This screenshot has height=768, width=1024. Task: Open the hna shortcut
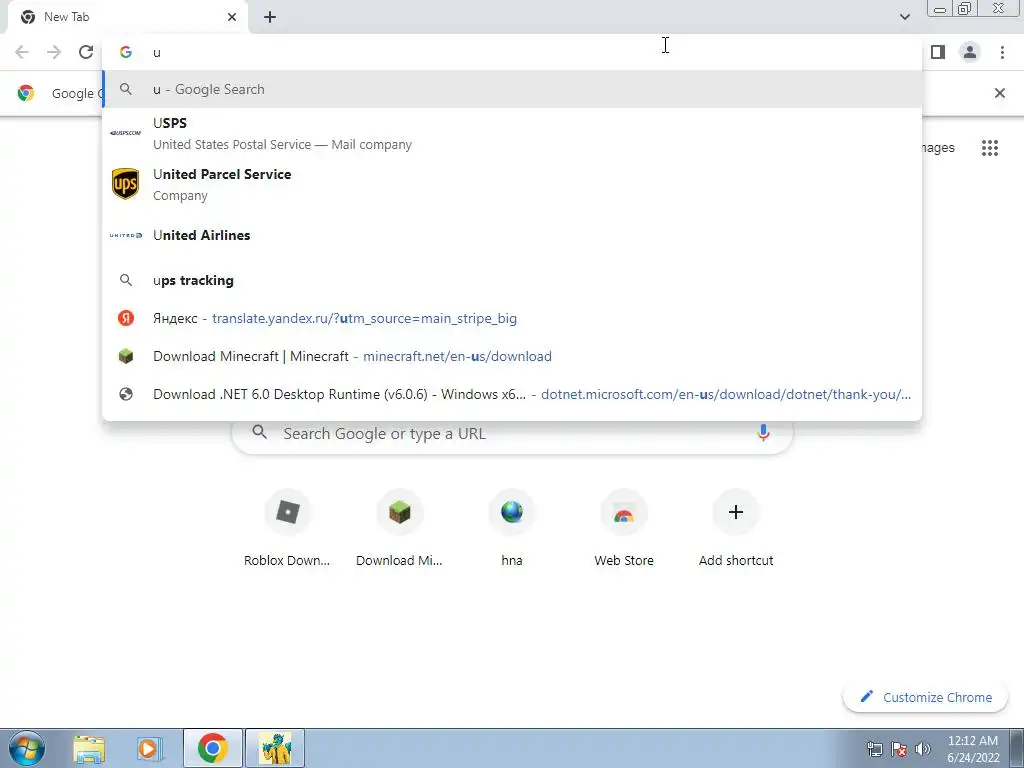point(511,528)
